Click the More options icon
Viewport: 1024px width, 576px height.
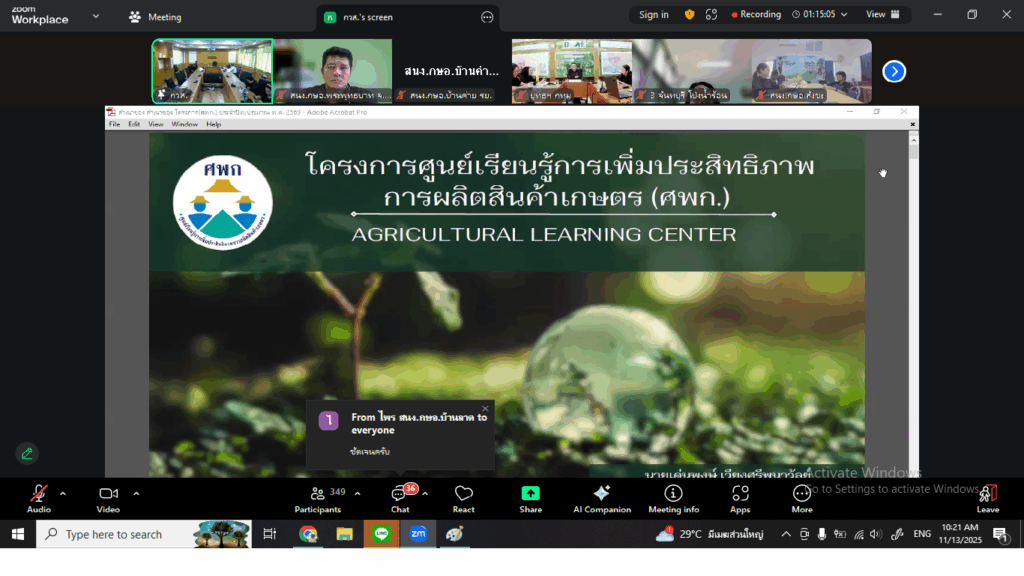[802, 496]
